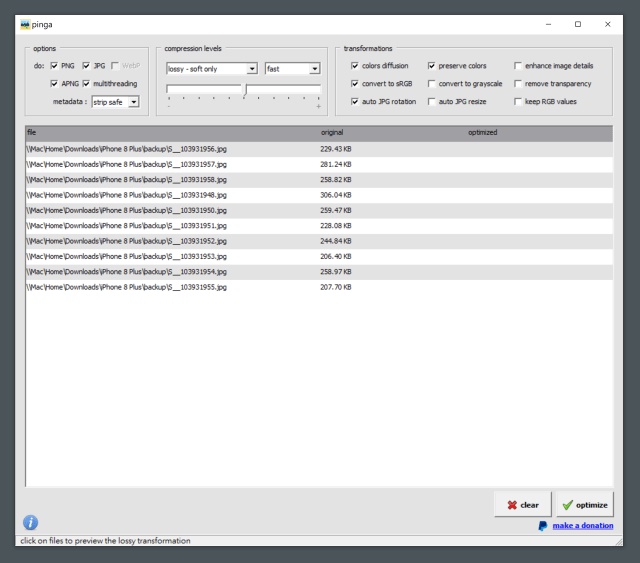Uncheck colors diffusion
This screenshot has width=640, height=563.
[x=355, y=66]
